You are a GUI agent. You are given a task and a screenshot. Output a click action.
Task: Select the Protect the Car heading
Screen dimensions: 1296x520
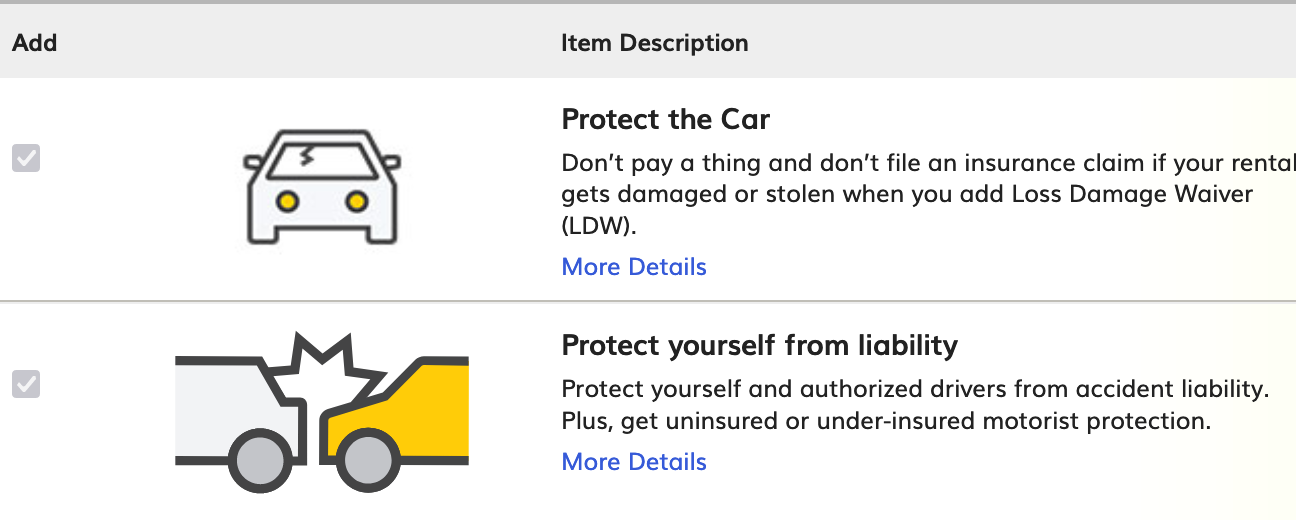[666, 120]
